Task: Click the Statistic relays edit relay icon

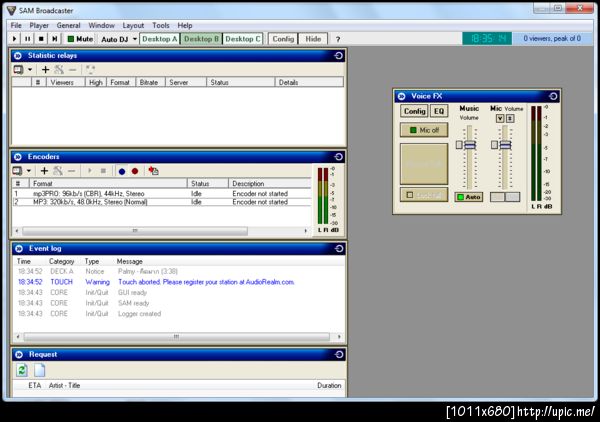Action: (x=59, y=70)
